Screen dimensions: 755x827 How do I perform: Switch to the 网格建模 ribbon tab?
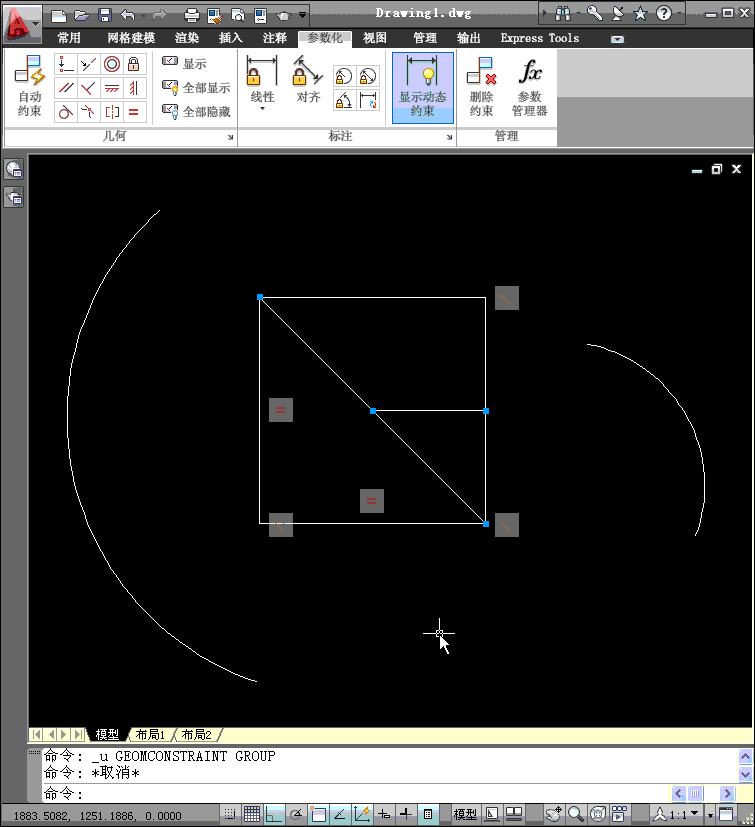tap(131, 38)
